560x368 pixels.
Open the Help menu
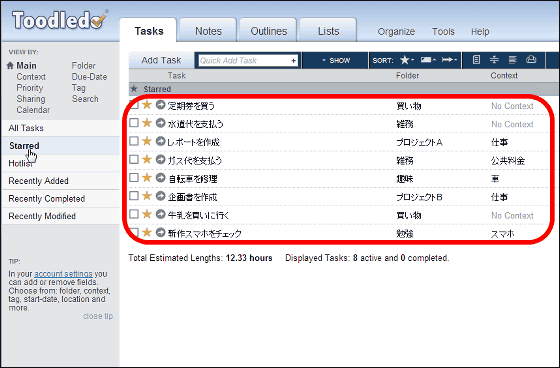pos(480,32)
